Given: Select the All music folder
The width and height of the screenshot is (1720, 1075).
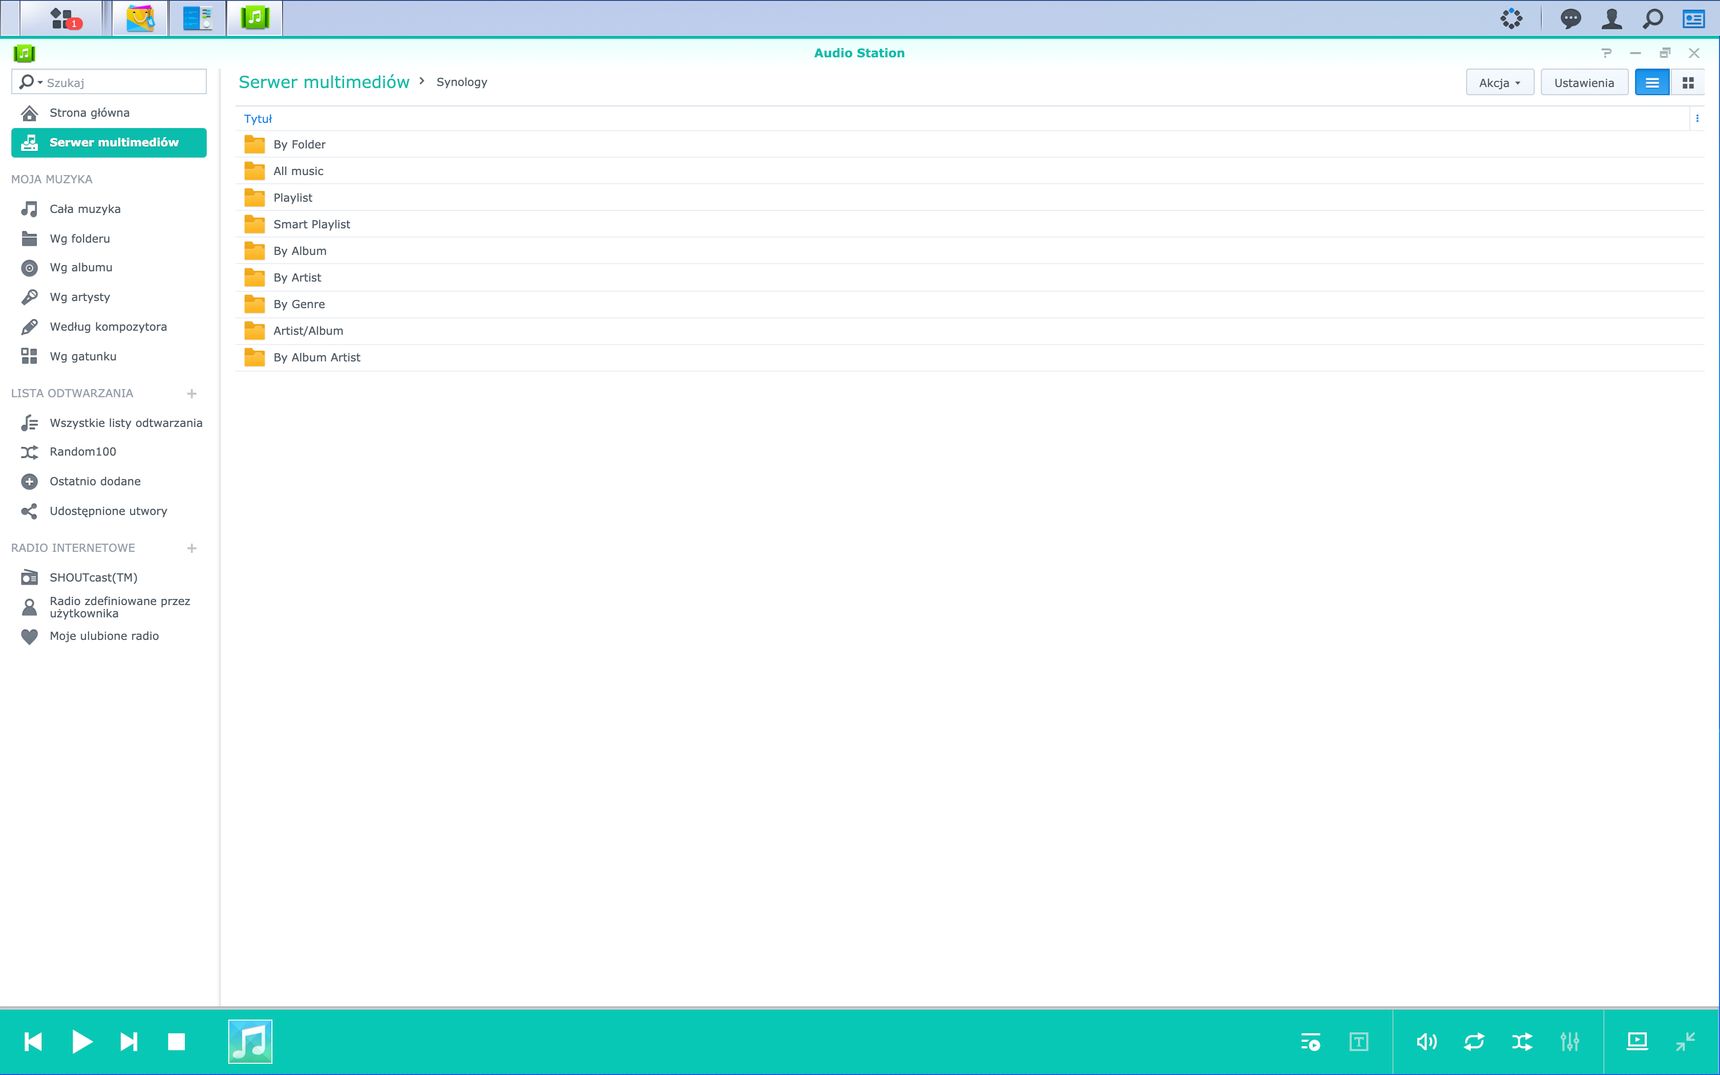Looking at the screenshot, I should tap(969, 171).
